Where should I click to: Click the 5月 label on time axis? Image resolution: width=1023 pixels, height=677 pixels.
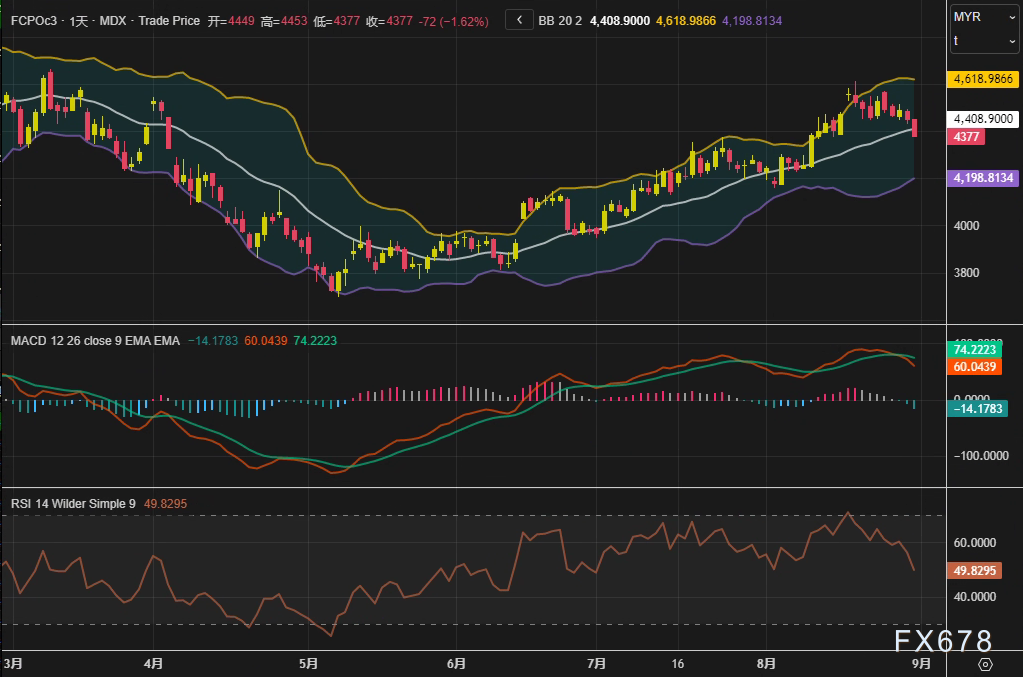(x=308, y=663)
